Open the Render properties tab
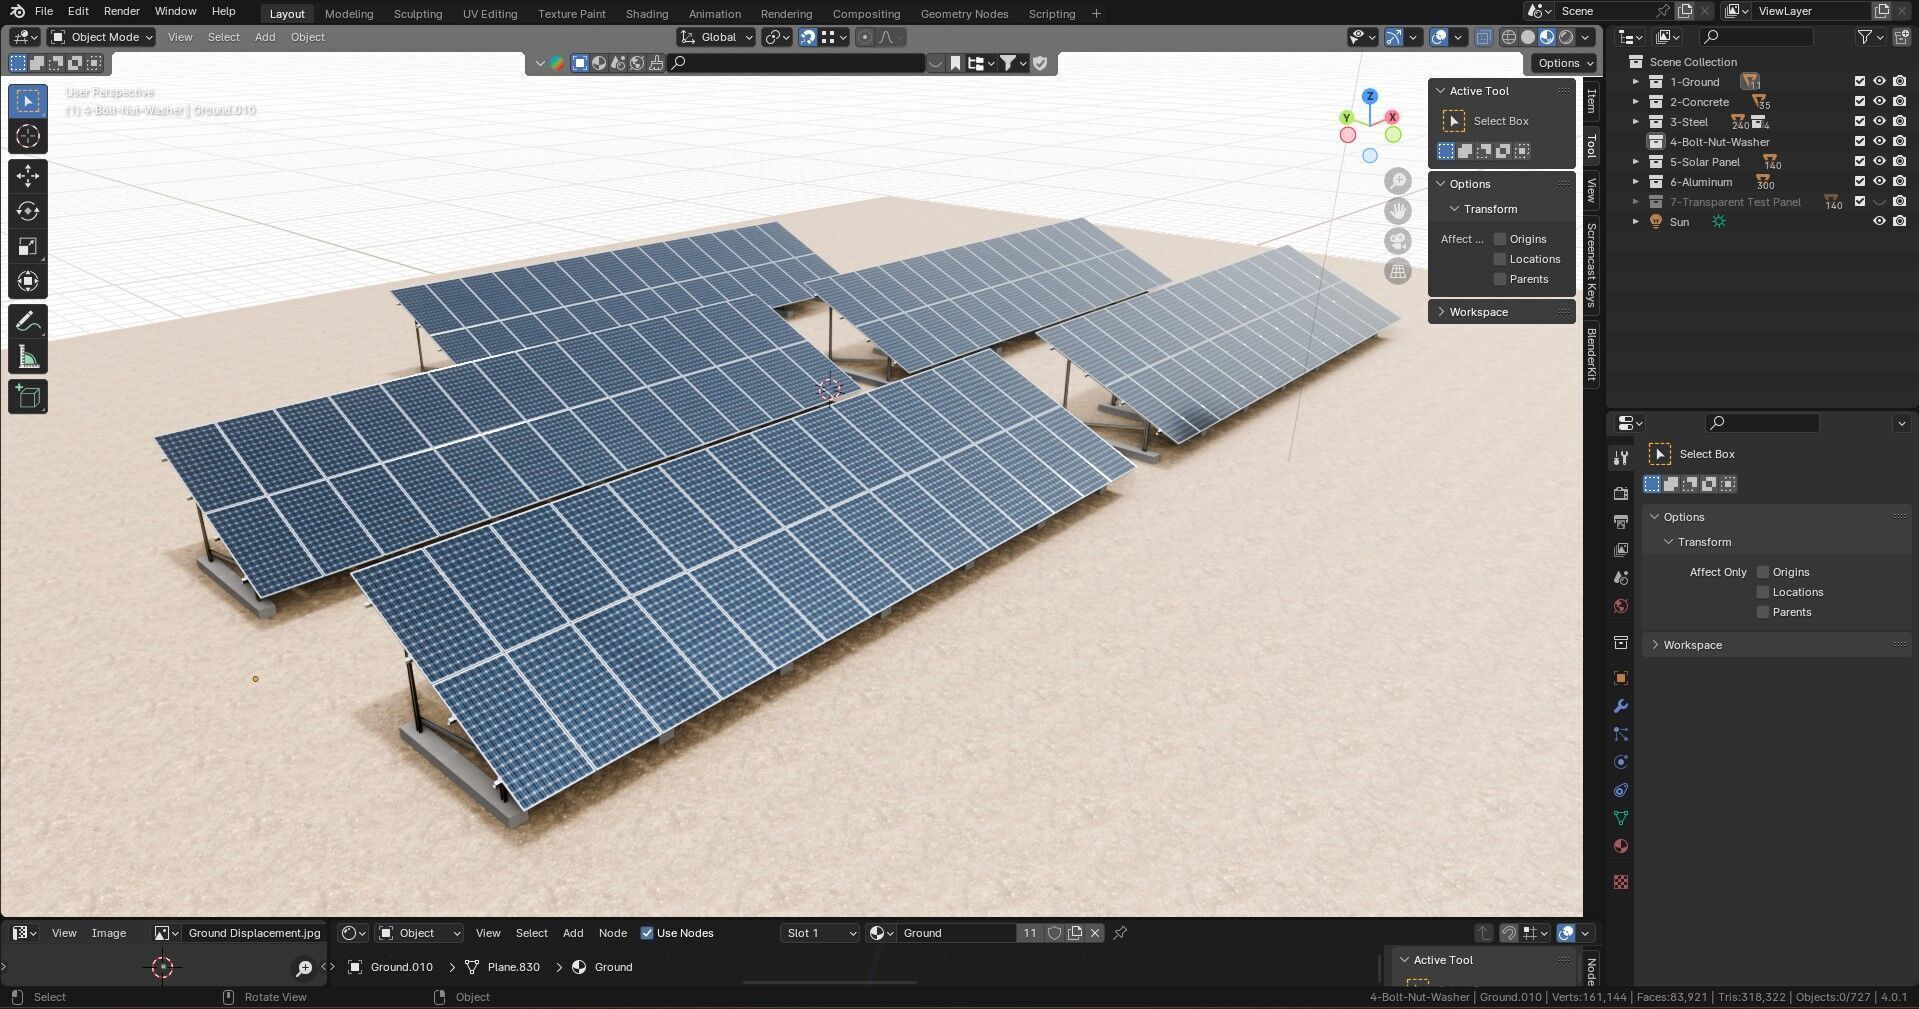The height and width of the screenshot is (1009, 1919). pyautogui.click(x=1621, y=493)
